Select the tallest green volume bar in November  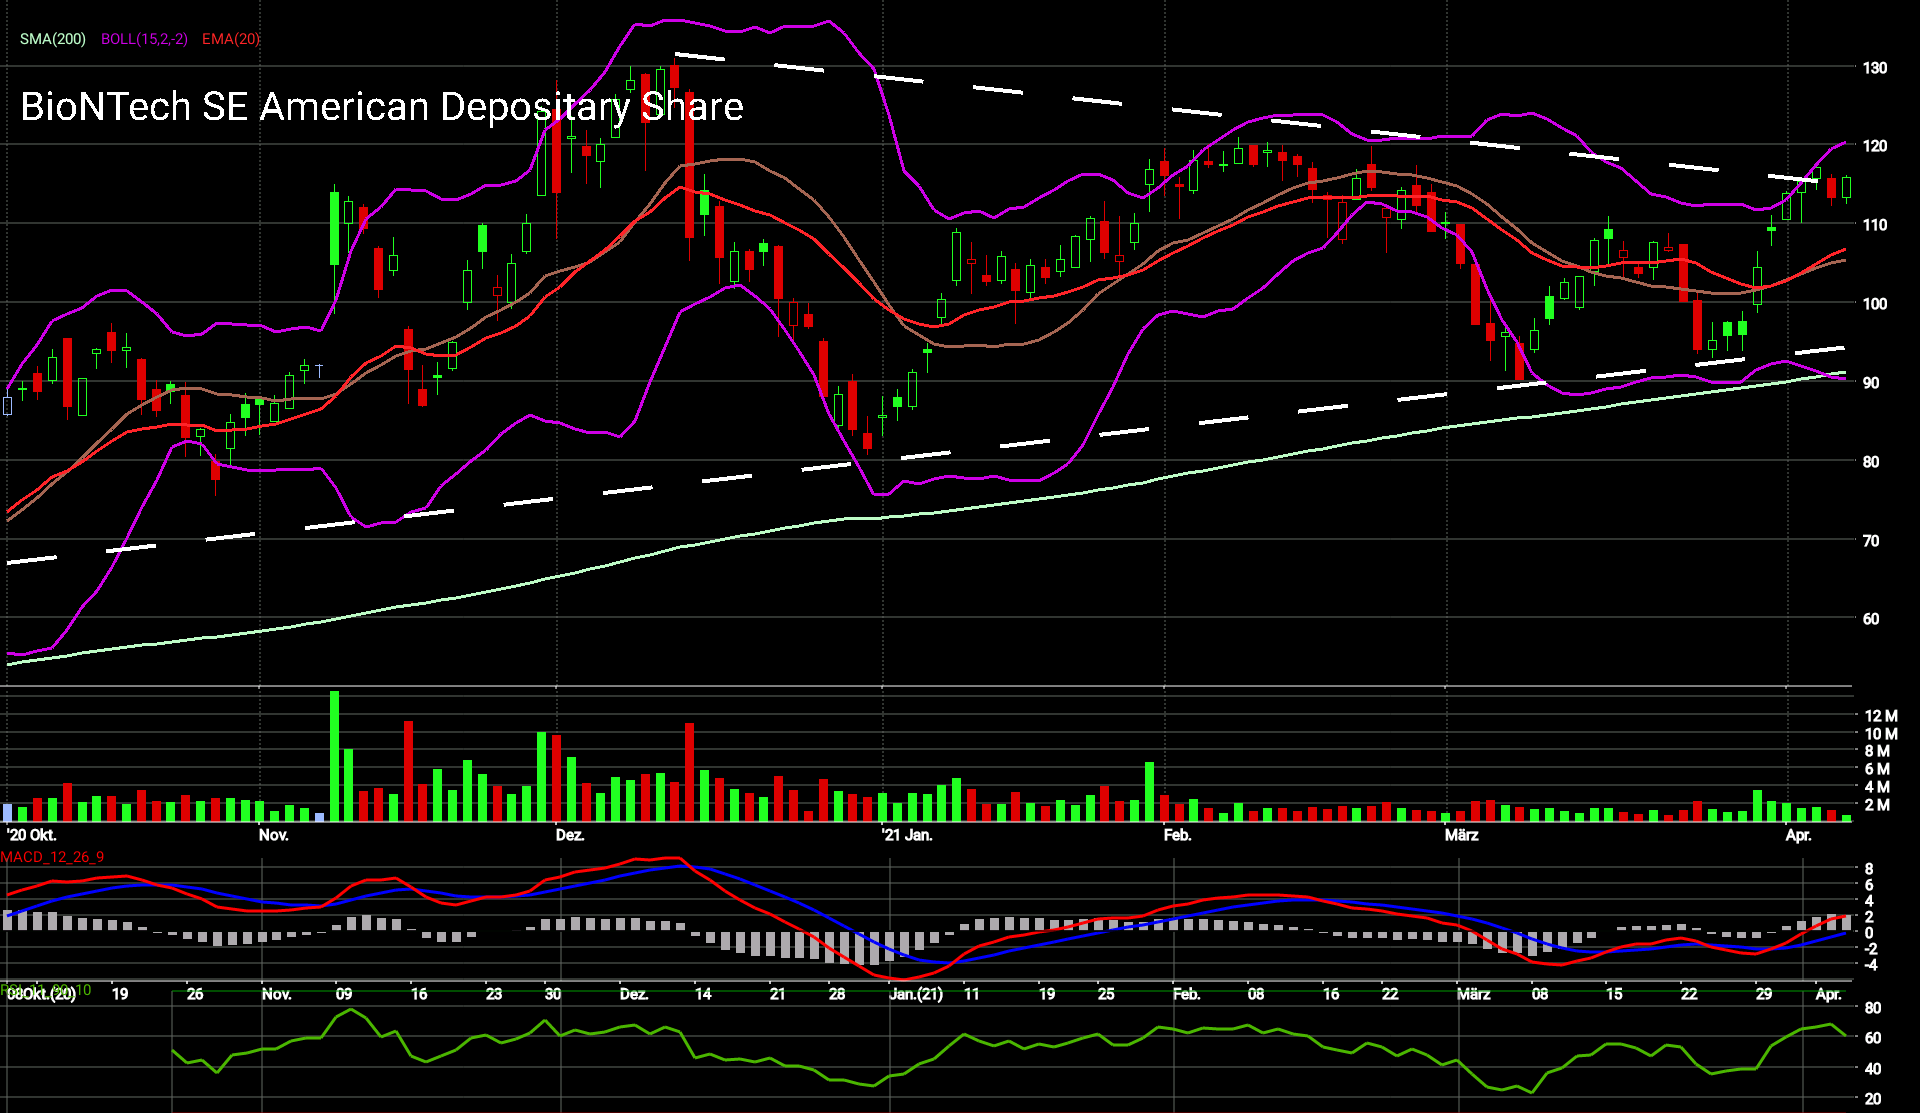334,756
